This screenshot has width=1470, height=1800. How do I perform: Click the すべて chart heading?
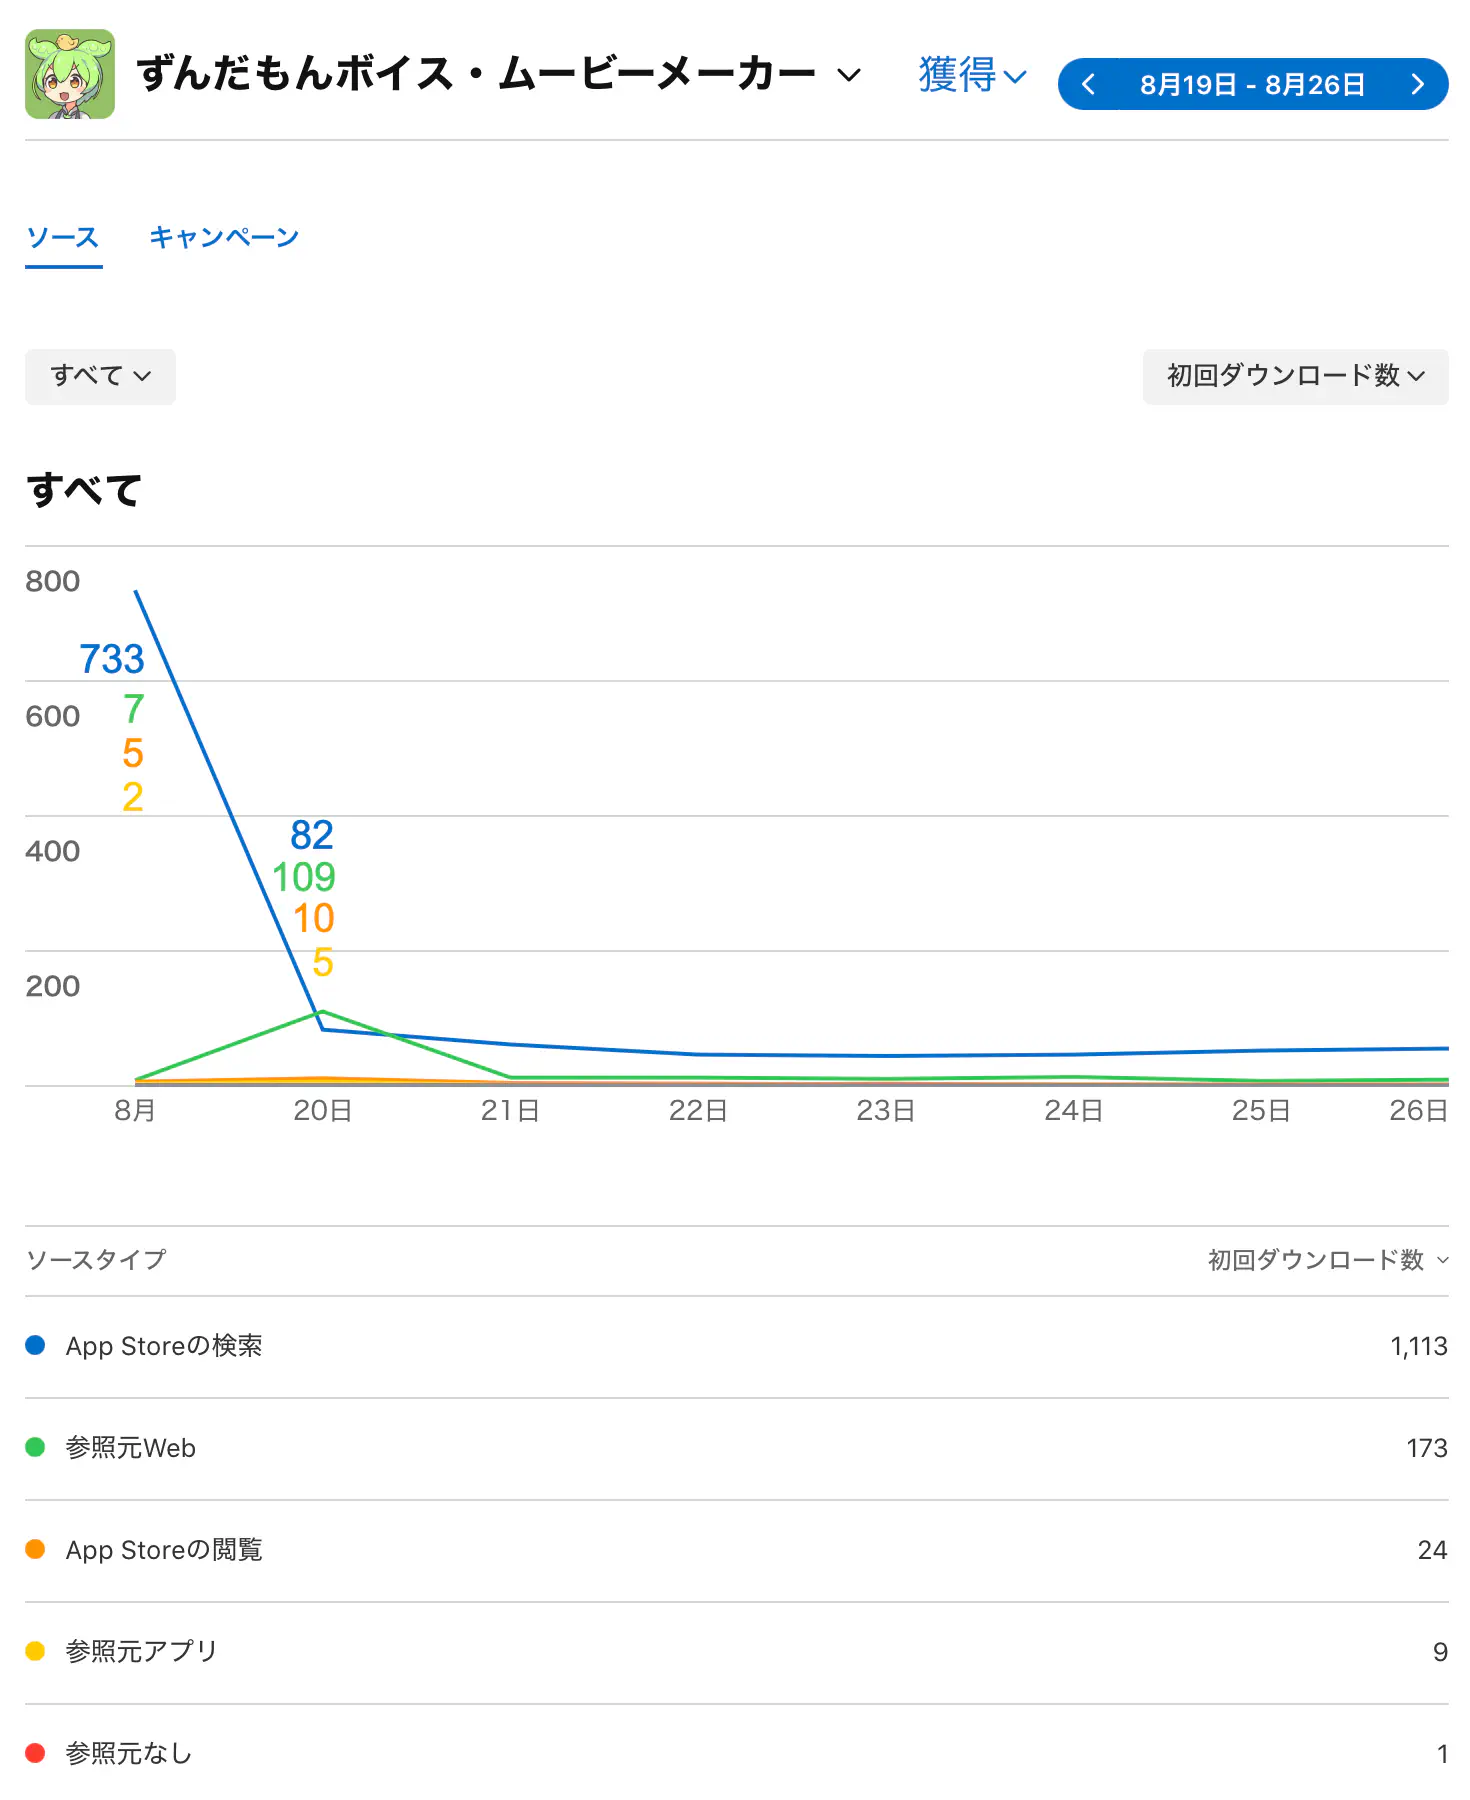(84, 490)
